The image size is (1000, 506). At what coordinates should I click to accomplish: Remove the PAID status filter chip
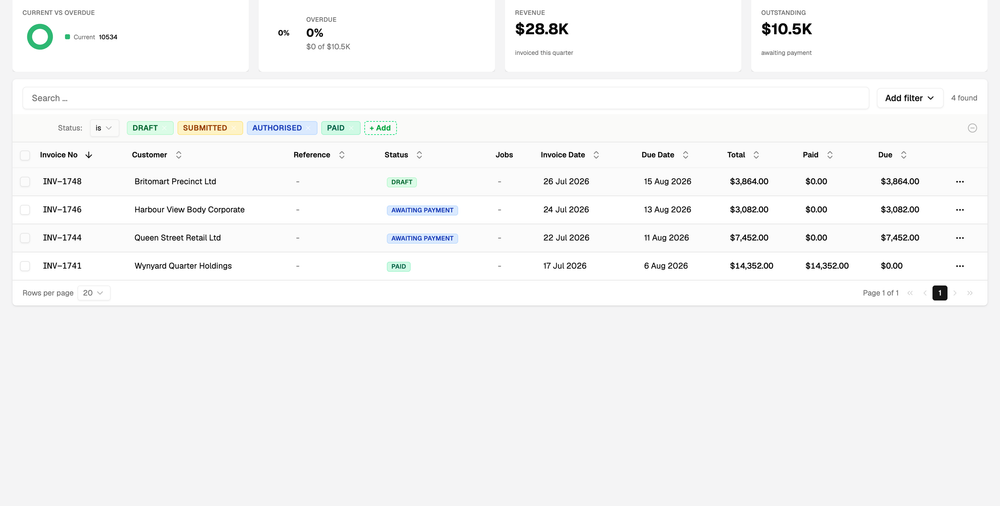(x=351, y=128)
